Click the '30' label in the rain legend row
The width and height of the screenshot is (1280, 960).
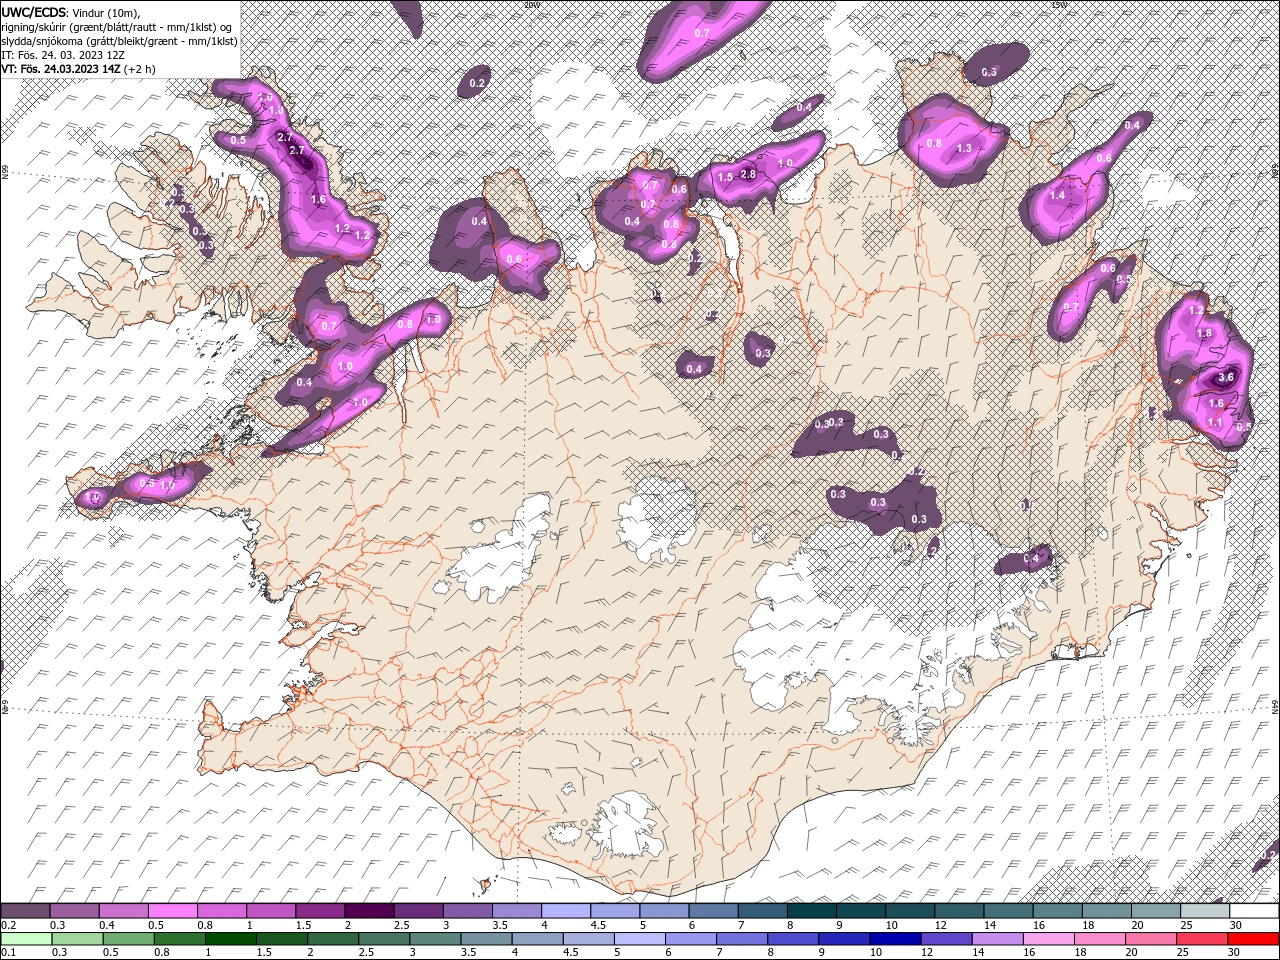[1233, 952]
